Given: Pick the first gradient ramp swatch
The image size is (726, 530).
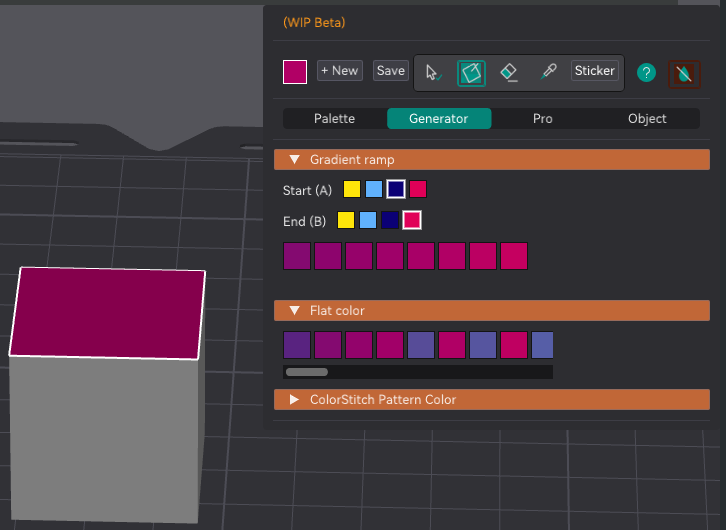Looking at the screenshot, I should click(297, 256).
